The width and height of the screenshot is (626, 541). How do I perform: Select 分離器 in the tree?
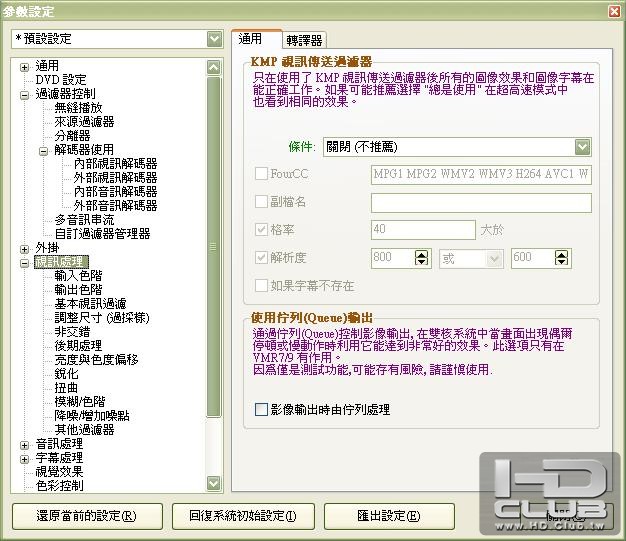click(72, 135)
